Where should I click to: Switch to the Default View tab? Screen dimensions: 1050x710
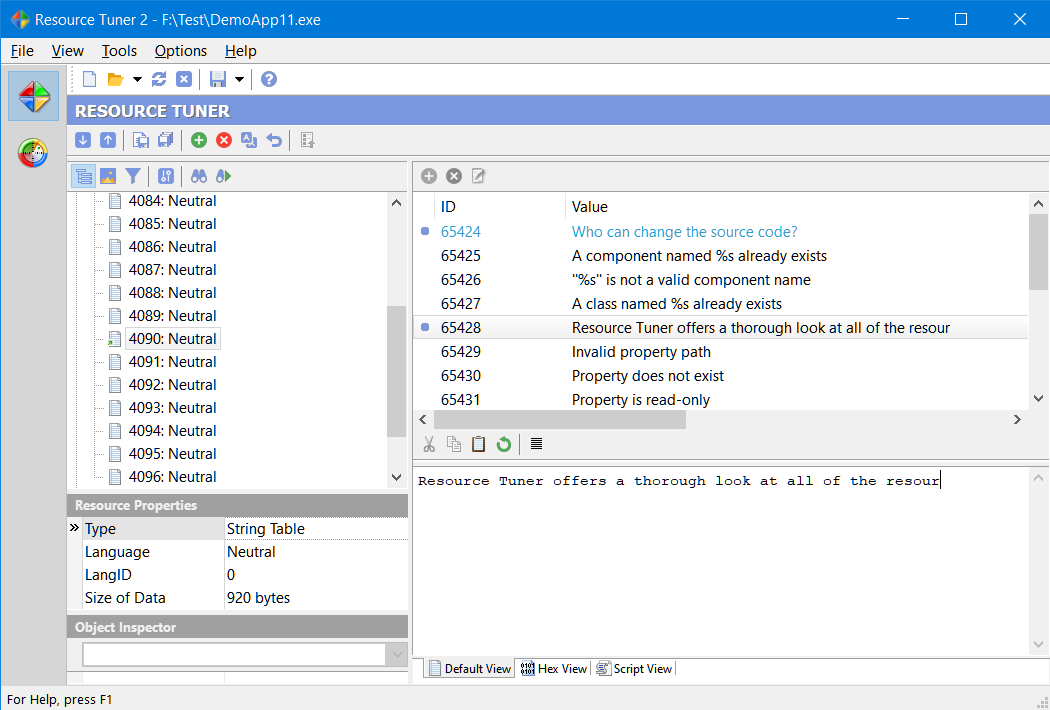pyautogui.click(x=470, y=668)
